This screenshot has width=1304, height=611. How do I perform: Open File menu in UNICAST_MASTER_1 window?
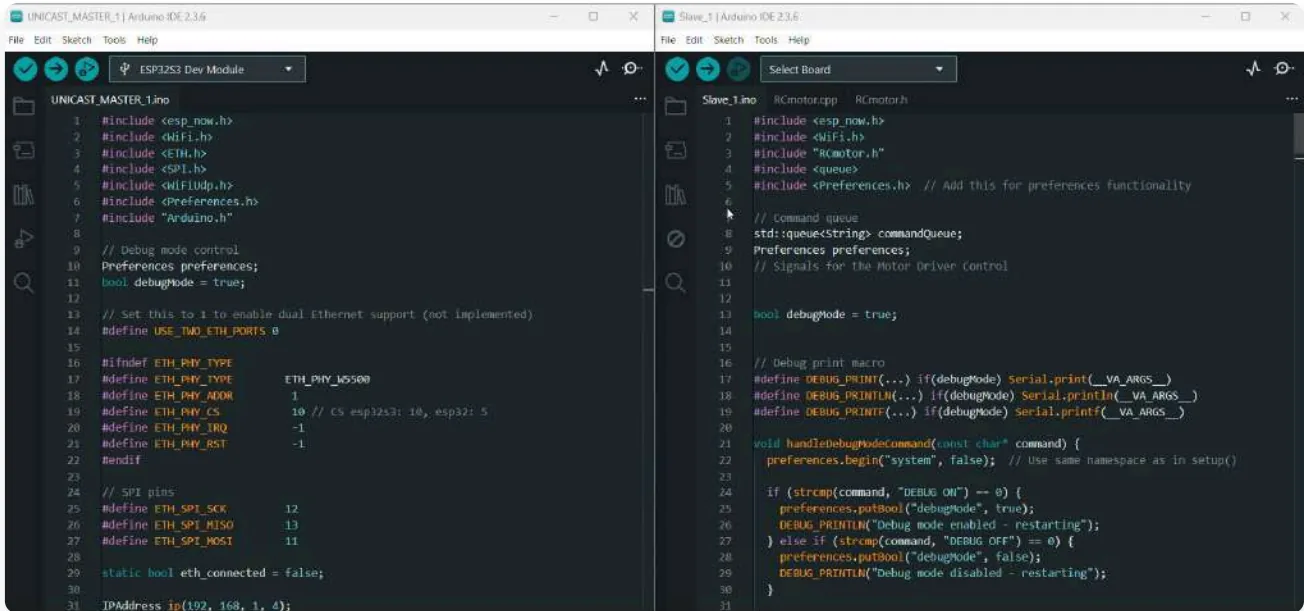[x=15, y=40]
